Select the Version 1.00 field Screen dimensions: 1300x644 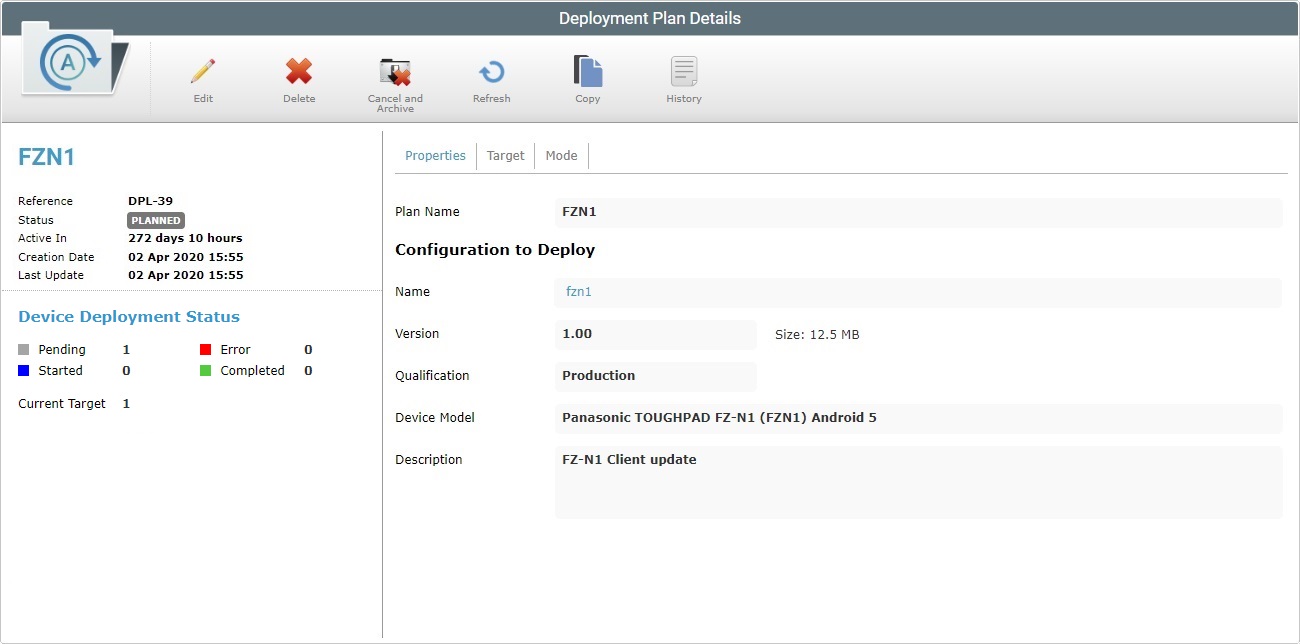tap(655, 333)
